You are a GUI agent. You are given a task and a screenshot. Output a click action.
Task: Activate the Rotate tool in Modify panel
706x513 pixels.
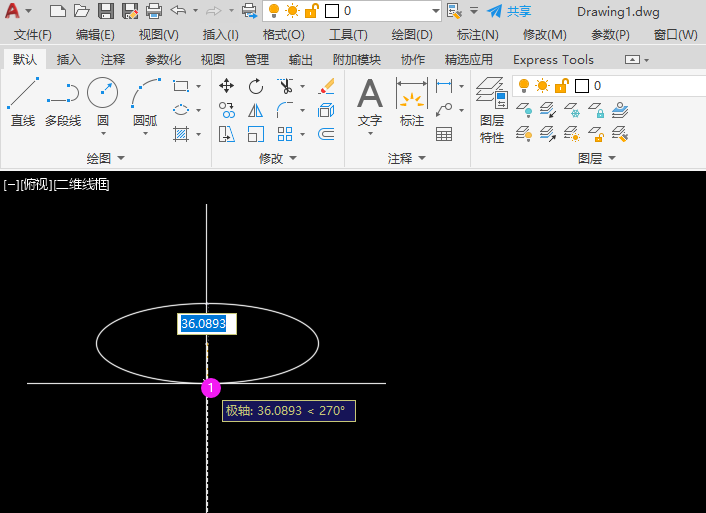256,87
